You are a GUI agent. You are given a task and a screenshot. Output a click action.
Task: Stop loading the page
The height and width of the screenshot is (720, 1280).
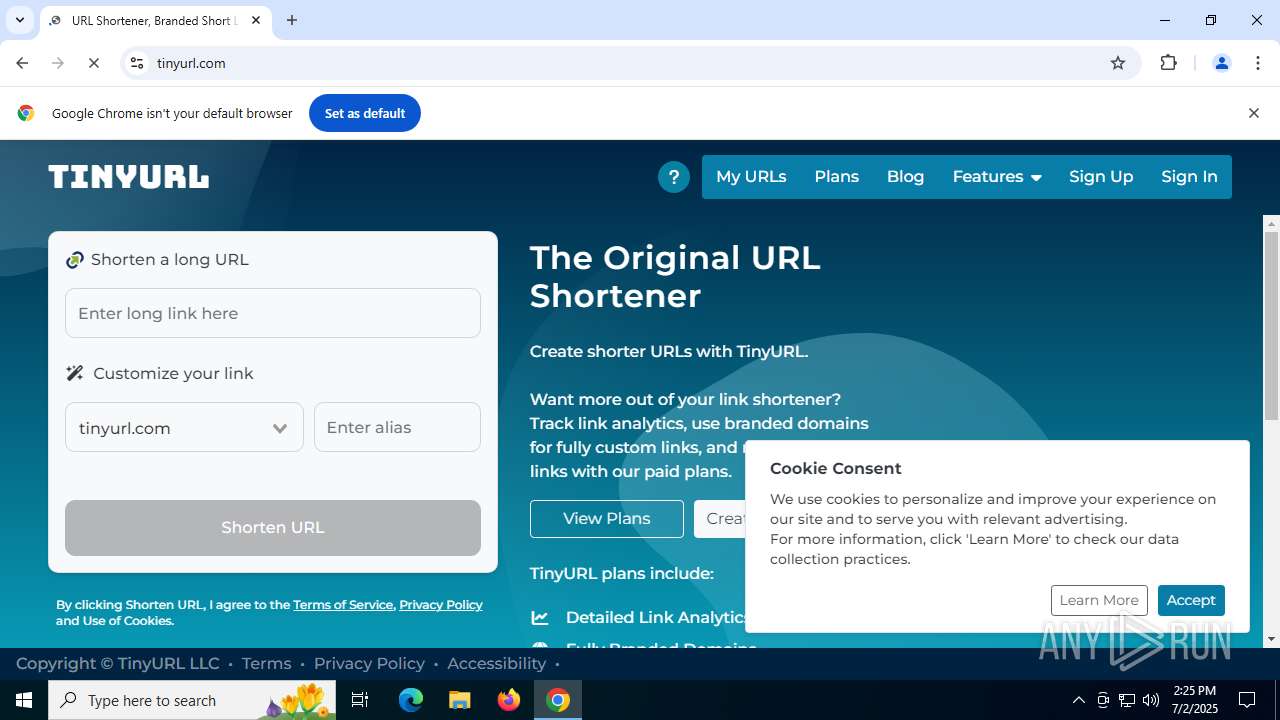click(93, 63)
